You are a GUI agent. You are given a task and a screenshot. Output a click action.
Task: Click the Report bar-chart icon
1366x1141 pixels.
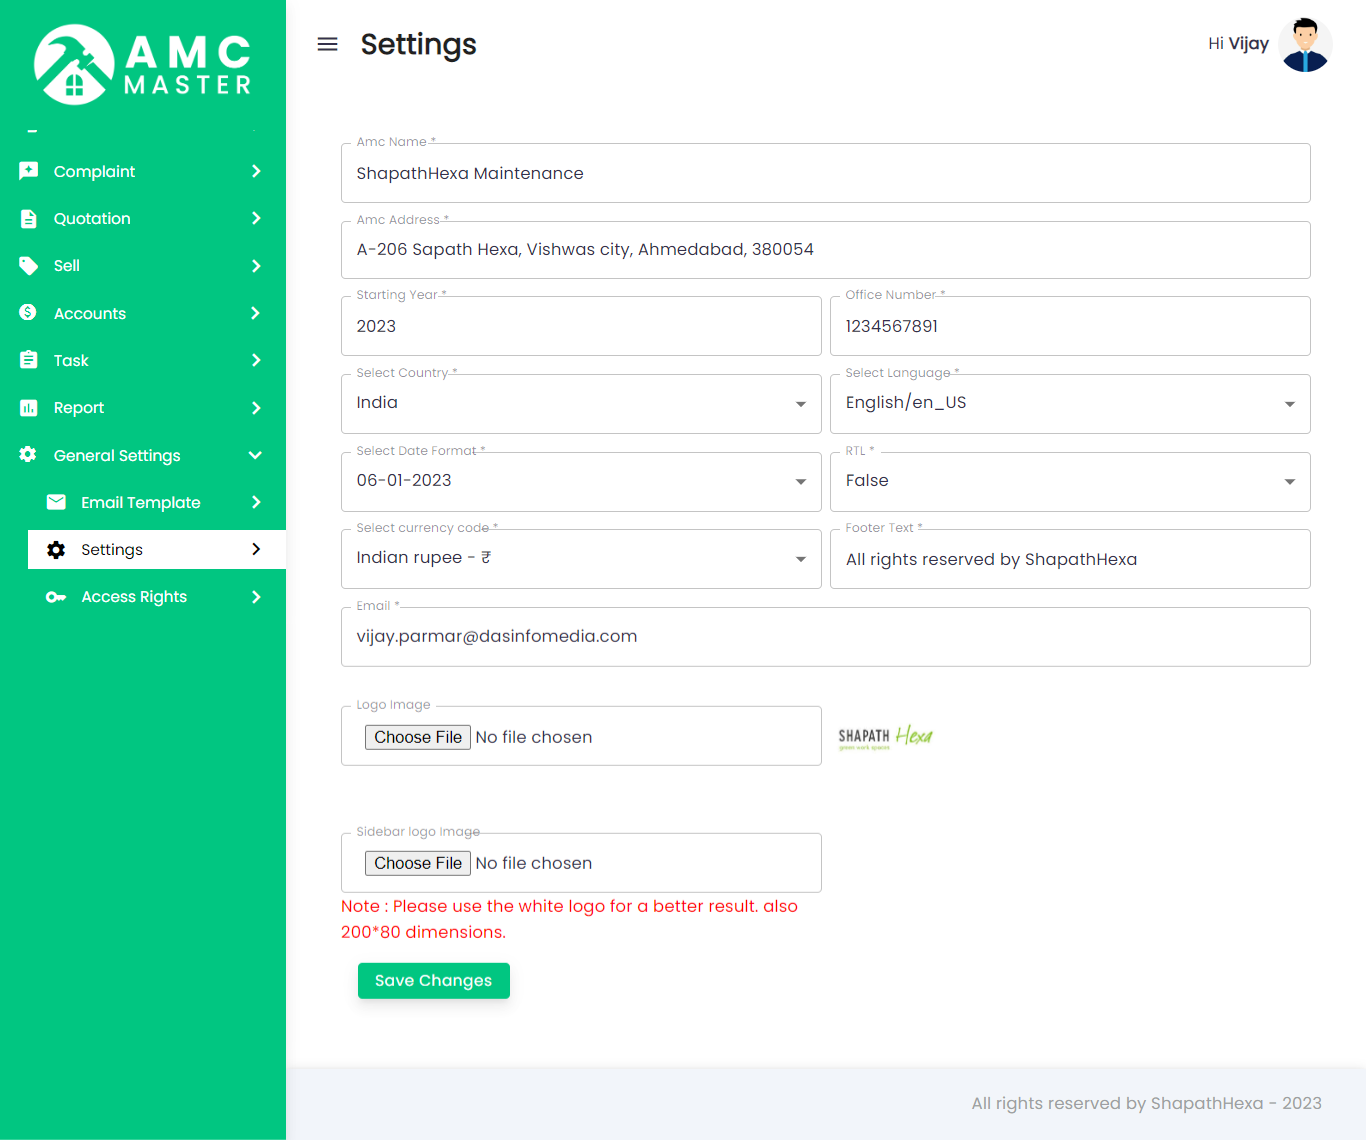[28, 407]
